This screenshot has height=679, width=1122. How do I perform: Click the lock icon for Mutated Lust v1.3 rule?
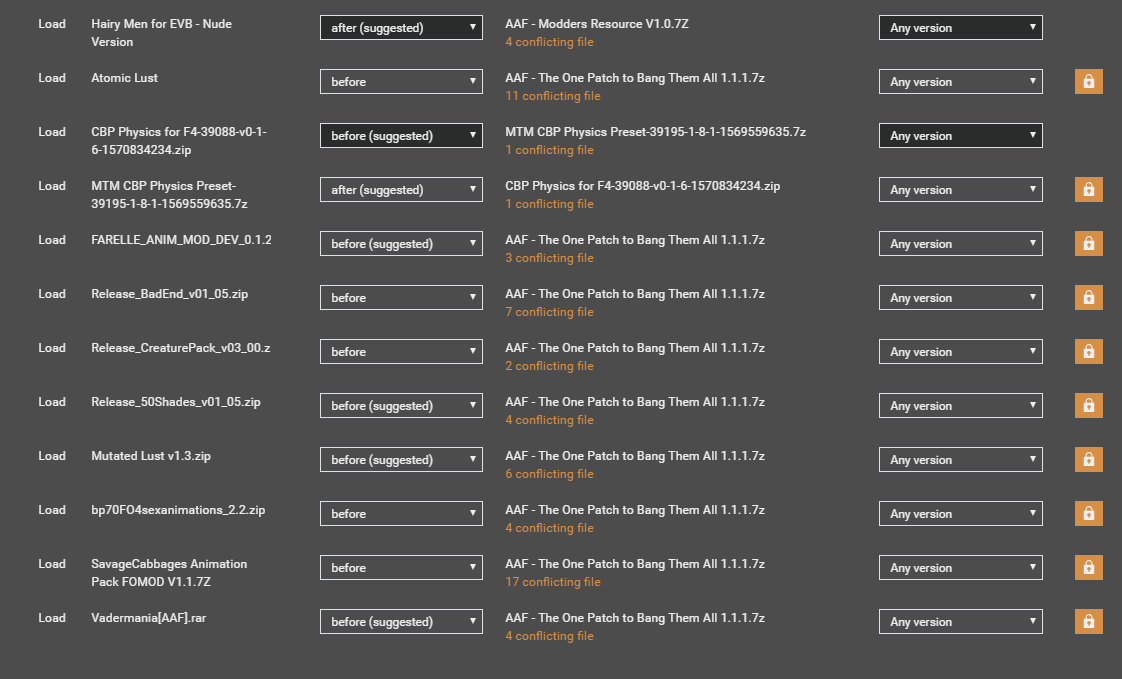click(x=1088, y=459)
